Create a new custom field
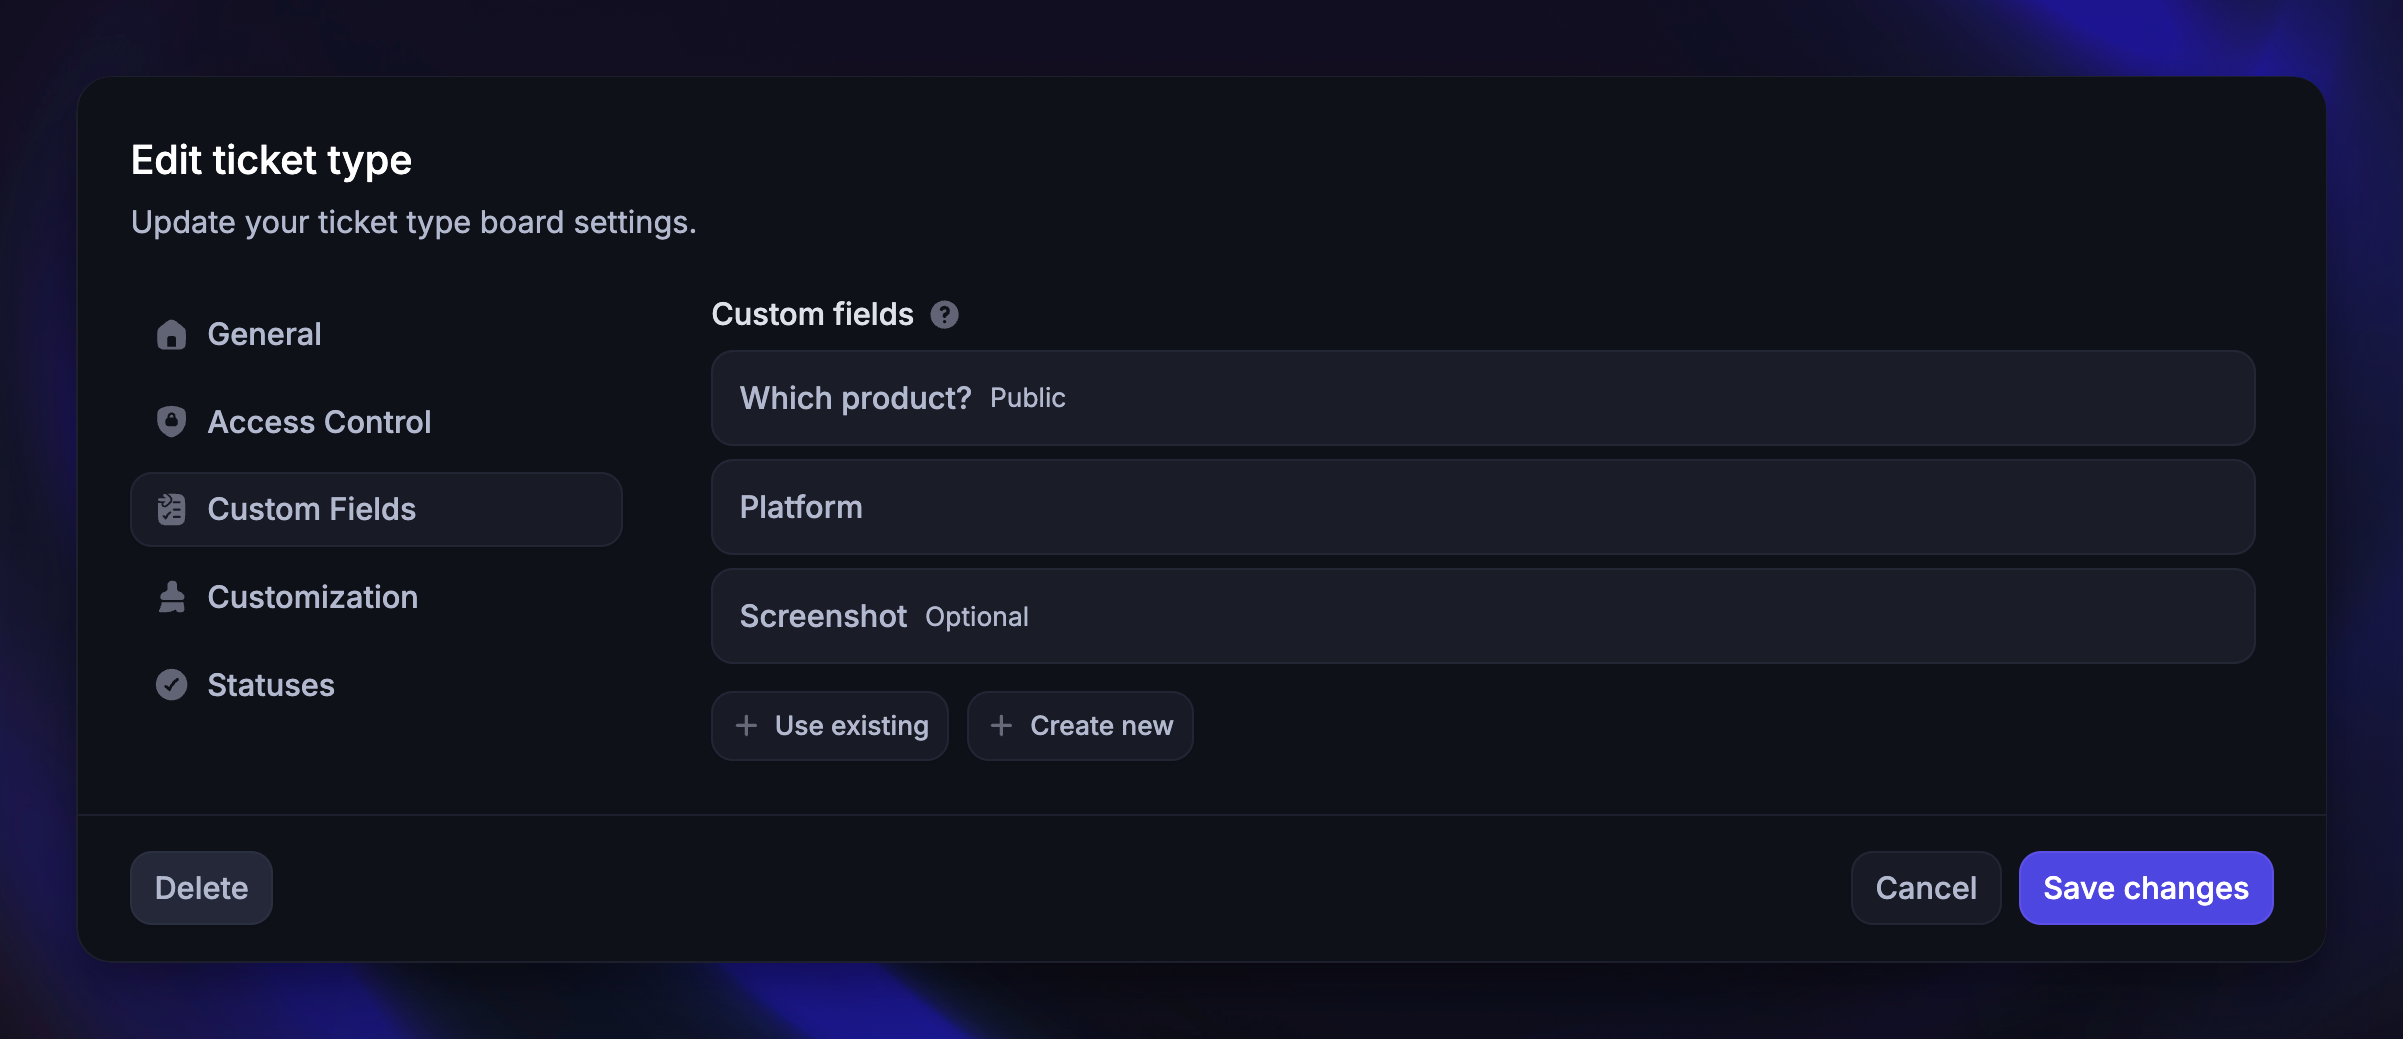 point(1080,725)
